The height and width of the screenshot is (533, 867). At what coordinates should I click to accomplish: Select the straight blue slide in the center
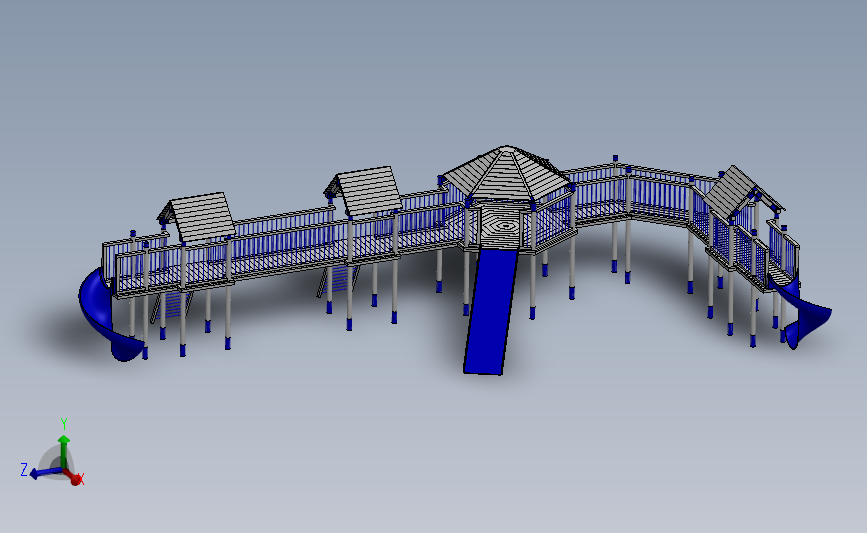[492, 311]
